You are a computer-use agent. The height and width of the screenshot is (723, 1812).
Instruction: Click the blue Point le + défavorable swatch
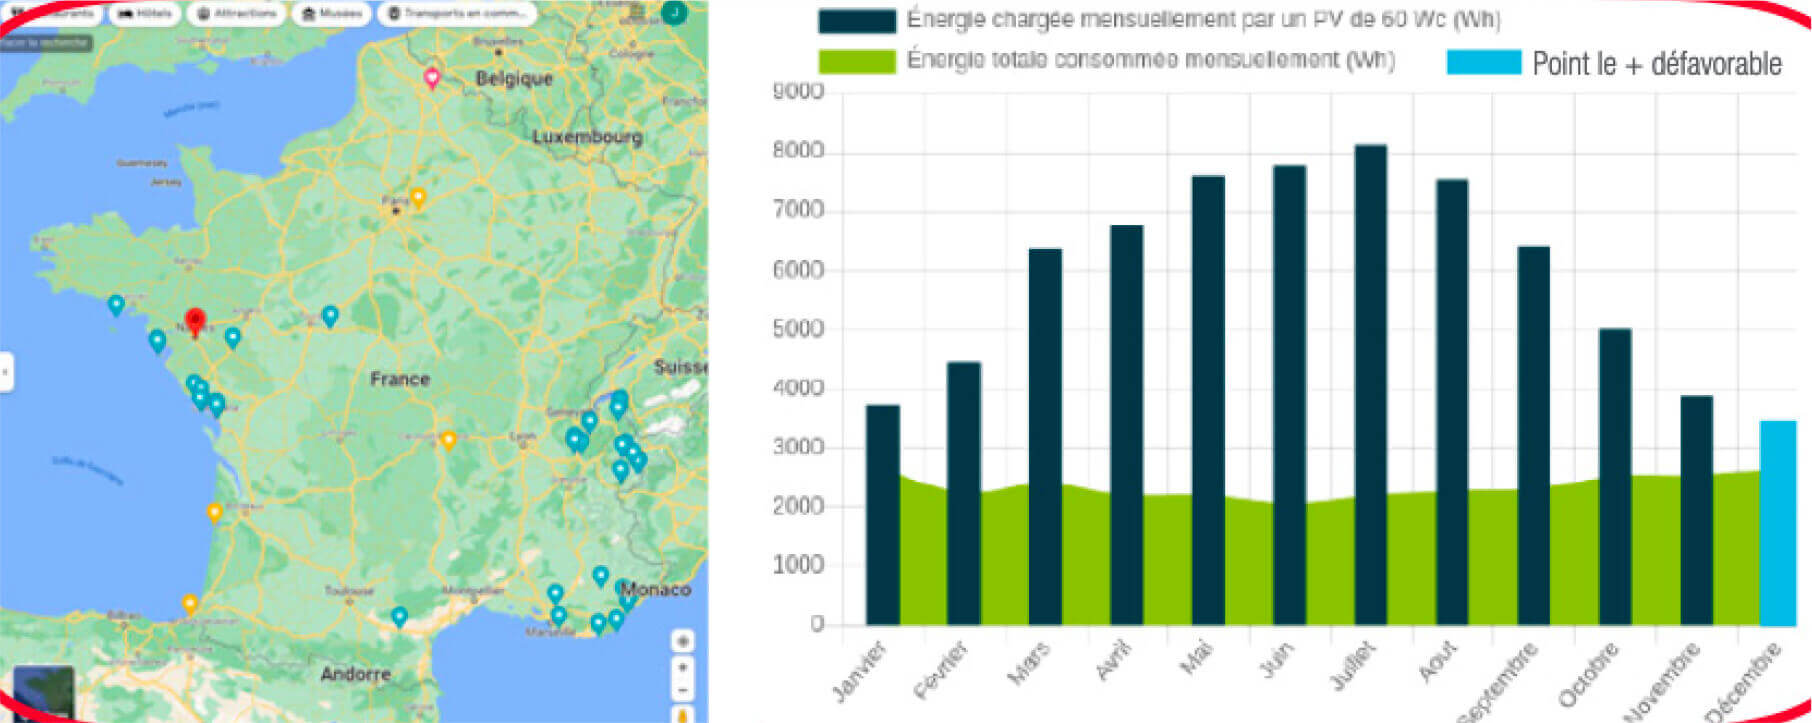1483,63
